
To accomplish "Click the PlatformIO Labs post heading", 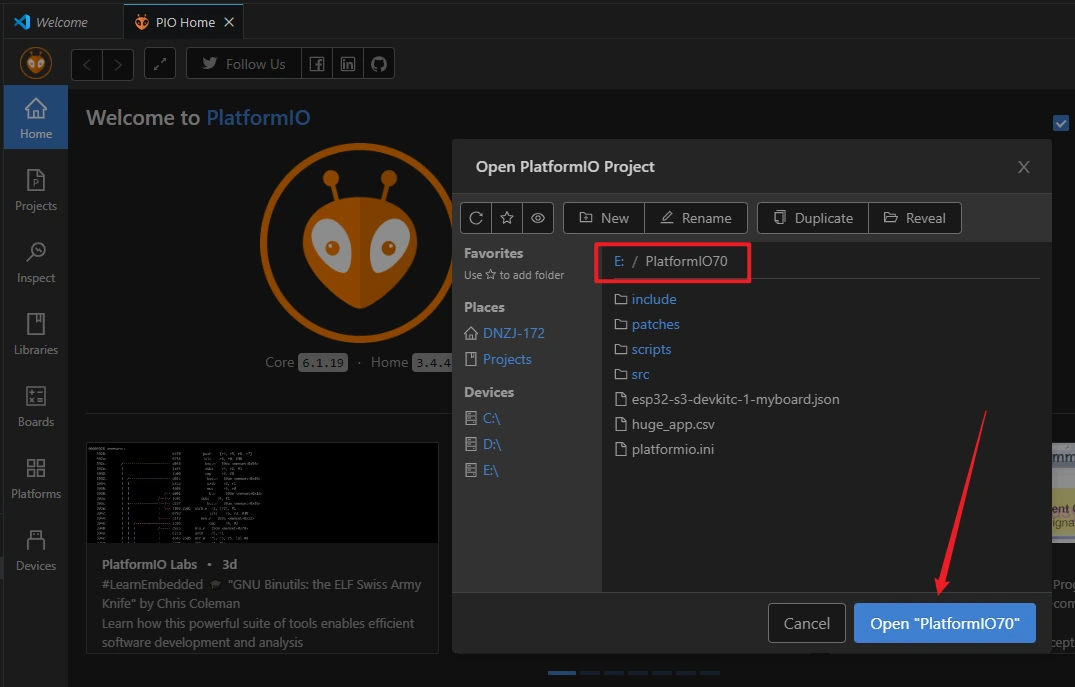I will pyautogui.click(x=149, y=564).
